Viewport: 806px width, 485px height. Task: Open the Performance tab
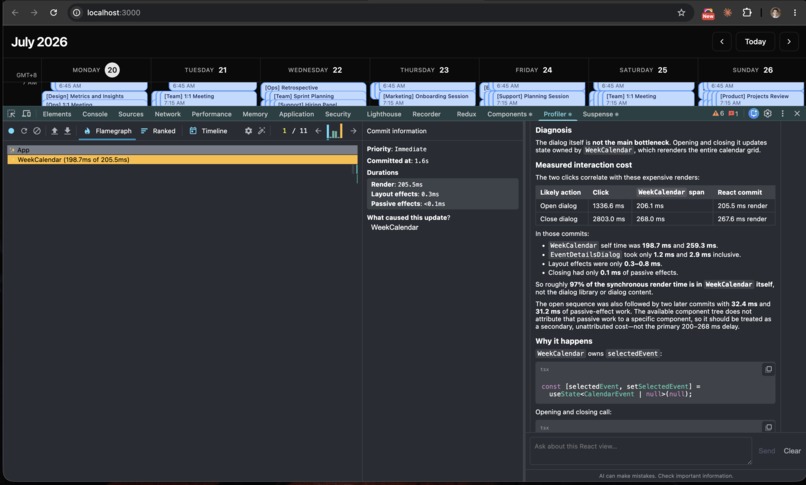(x=212, y=114)
